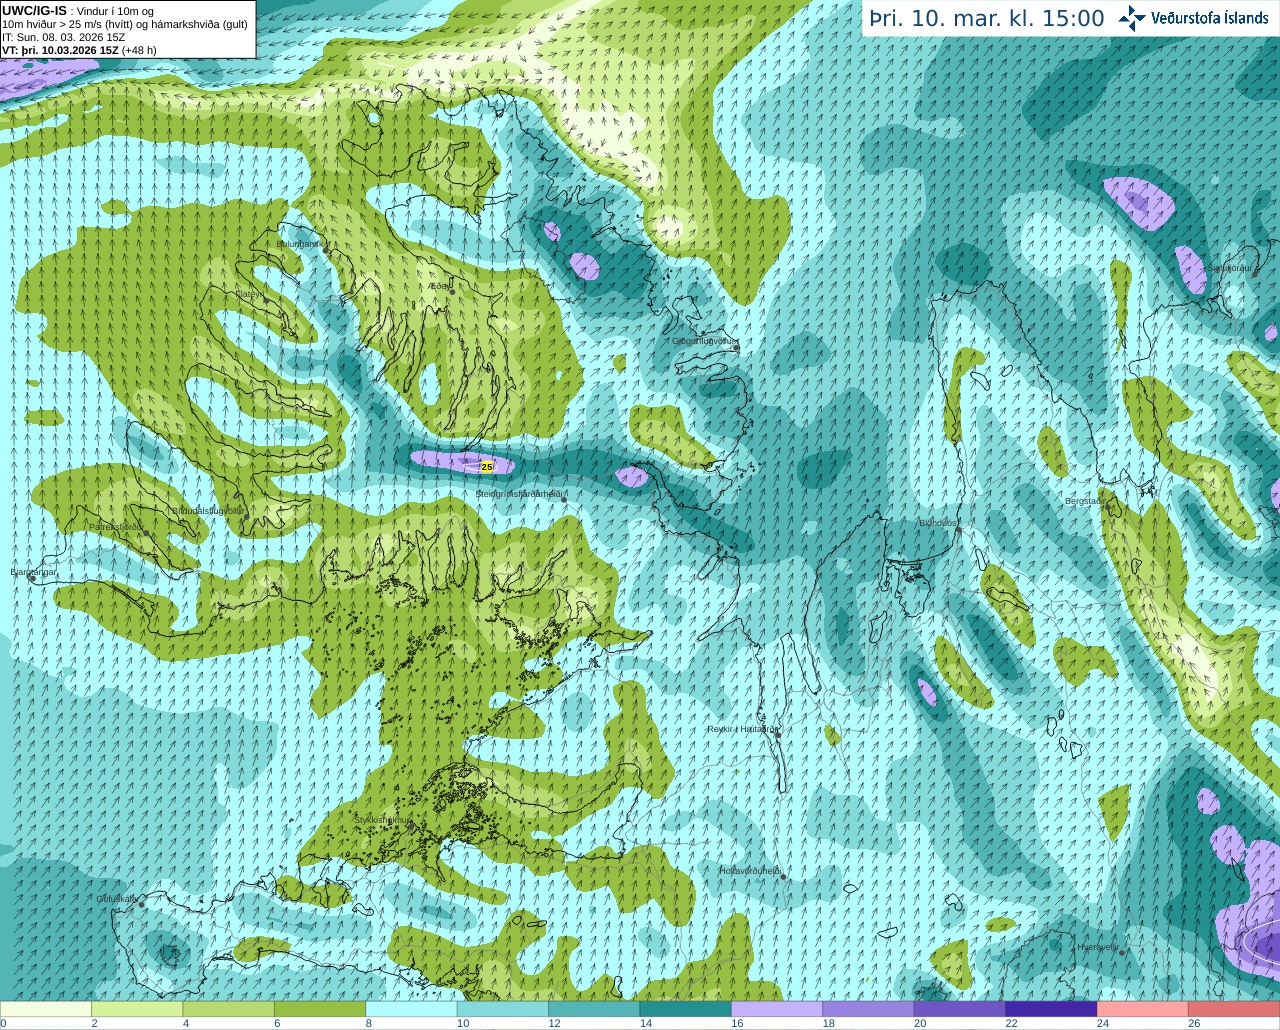
Task: Click the '10m hviður > 25 m/s' legend description
Action: 125,24
